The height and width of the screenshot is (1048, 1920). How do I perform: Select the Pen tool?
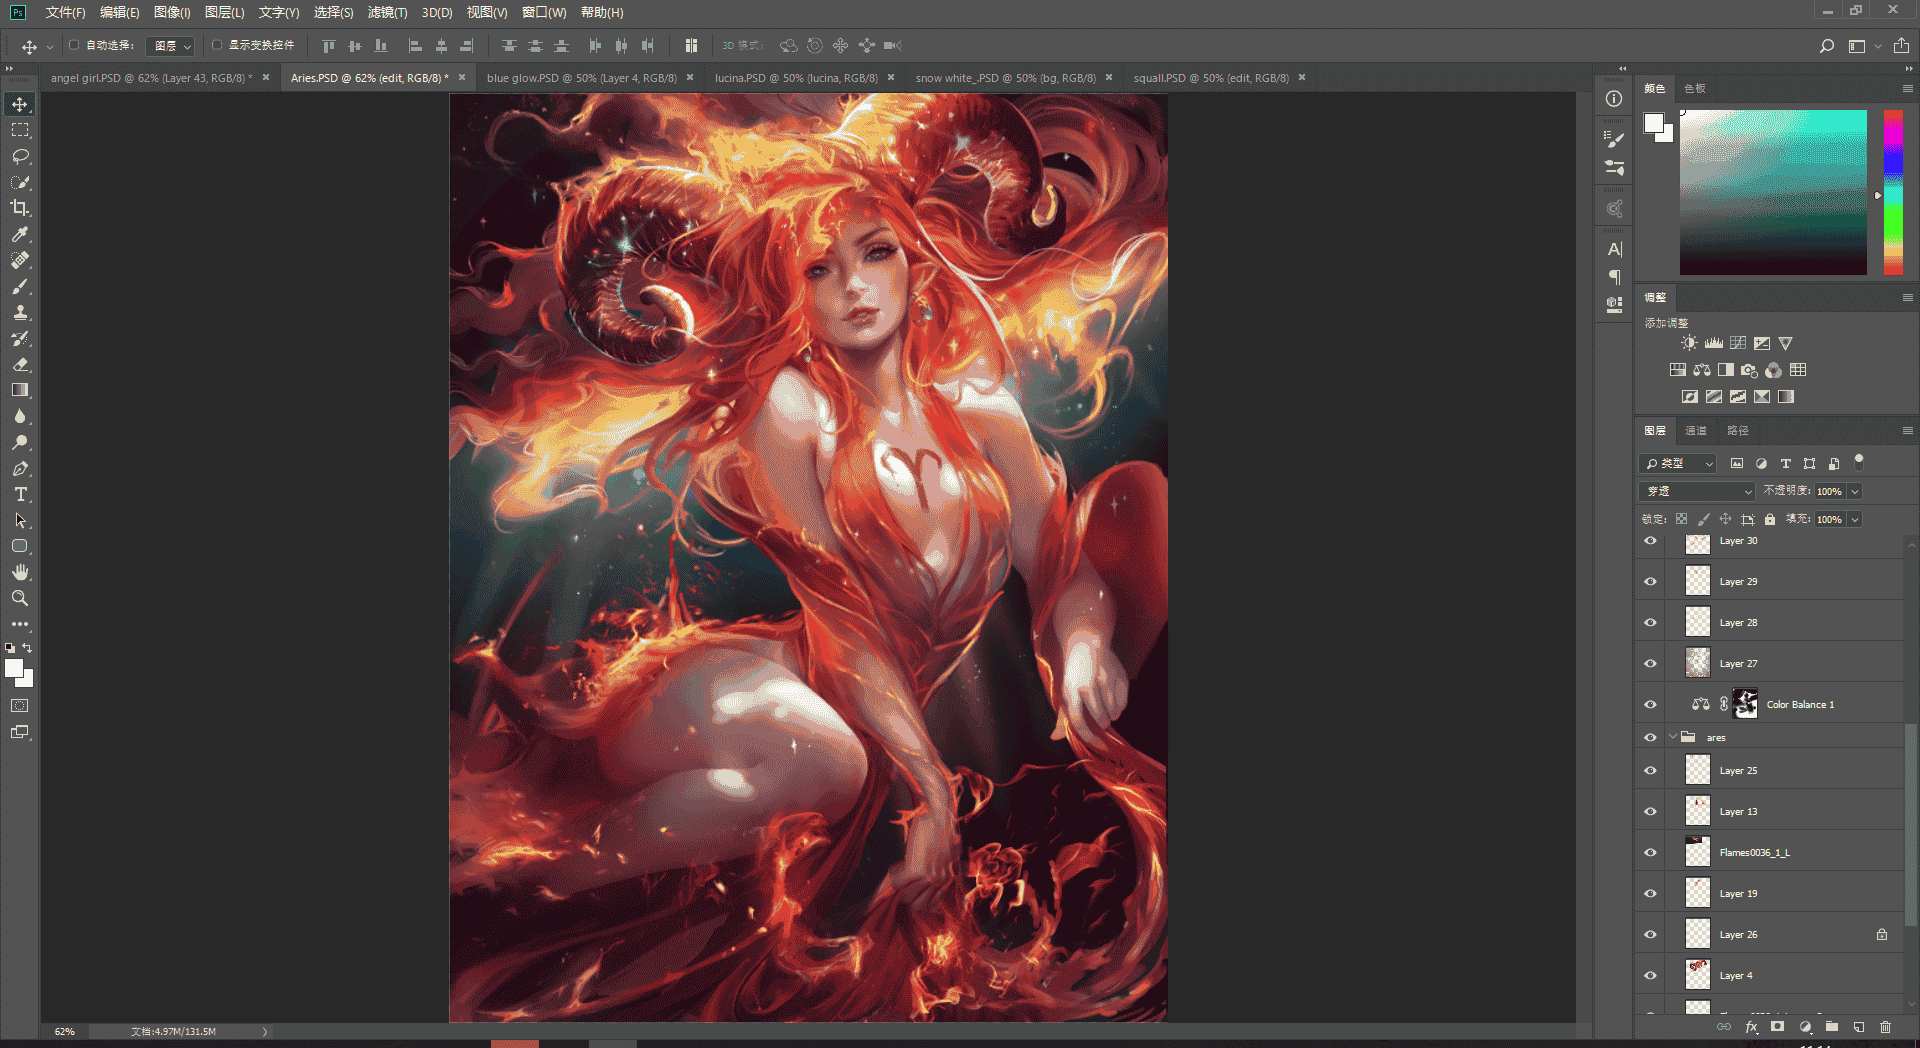[20, 468]
